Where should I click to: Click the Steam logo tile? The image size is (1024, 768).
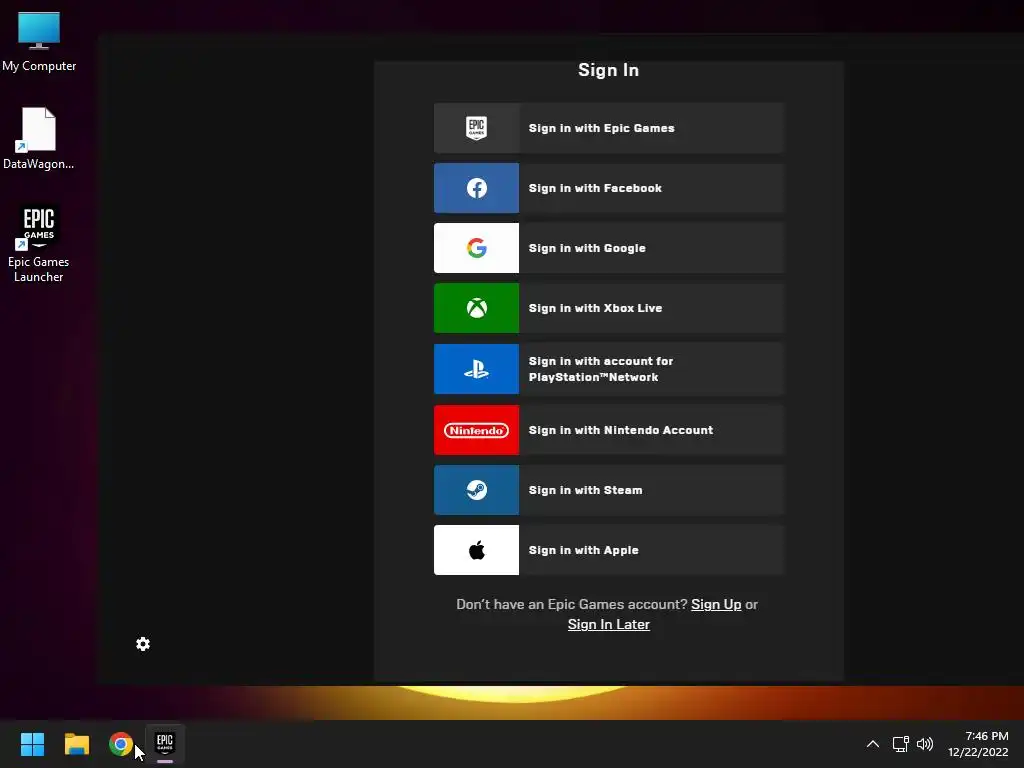click(476, 490)
